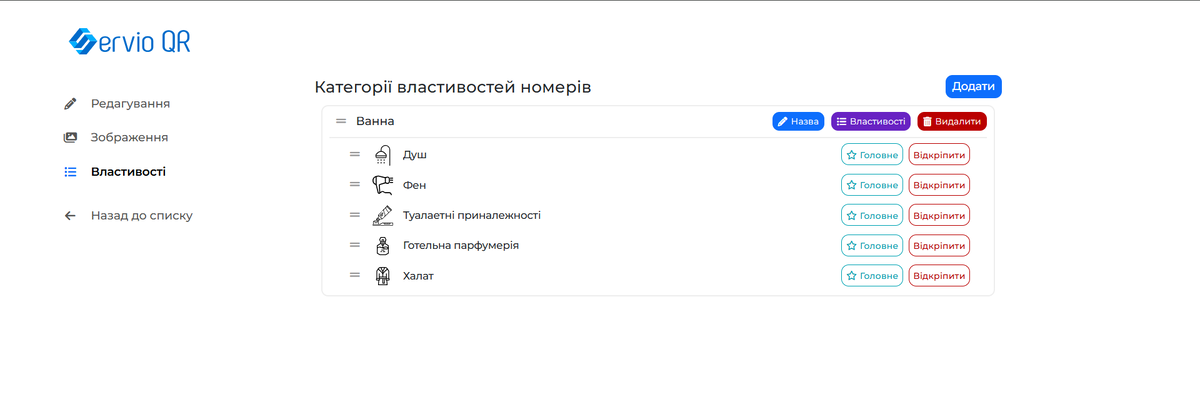Mark Фен as Головне

[x=871, y=185]
